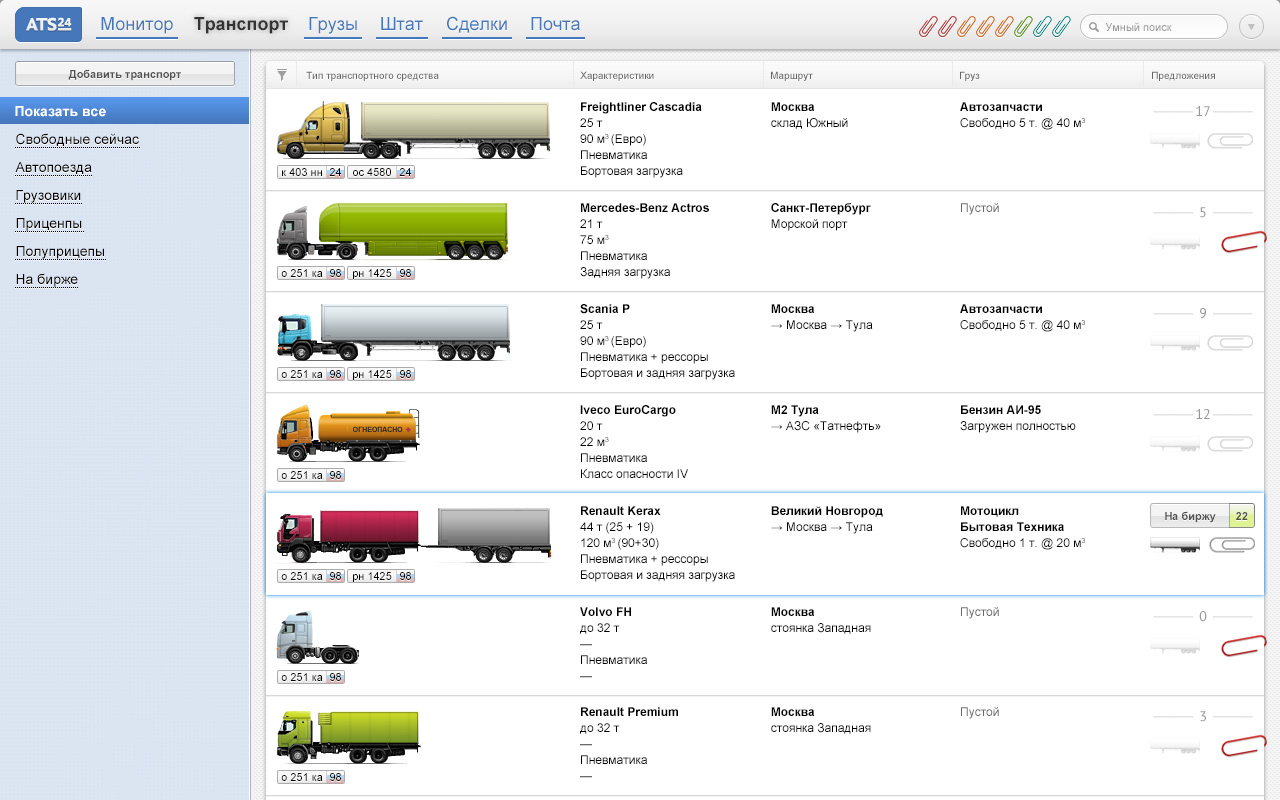1280x800 pixels.
Task: Open the Сделки section
Action: [477, 25]
